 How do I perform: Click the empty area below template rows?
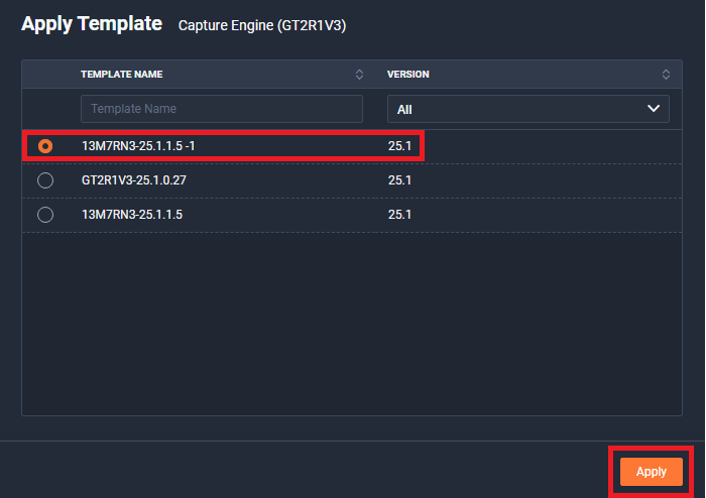tap(352, 323)
